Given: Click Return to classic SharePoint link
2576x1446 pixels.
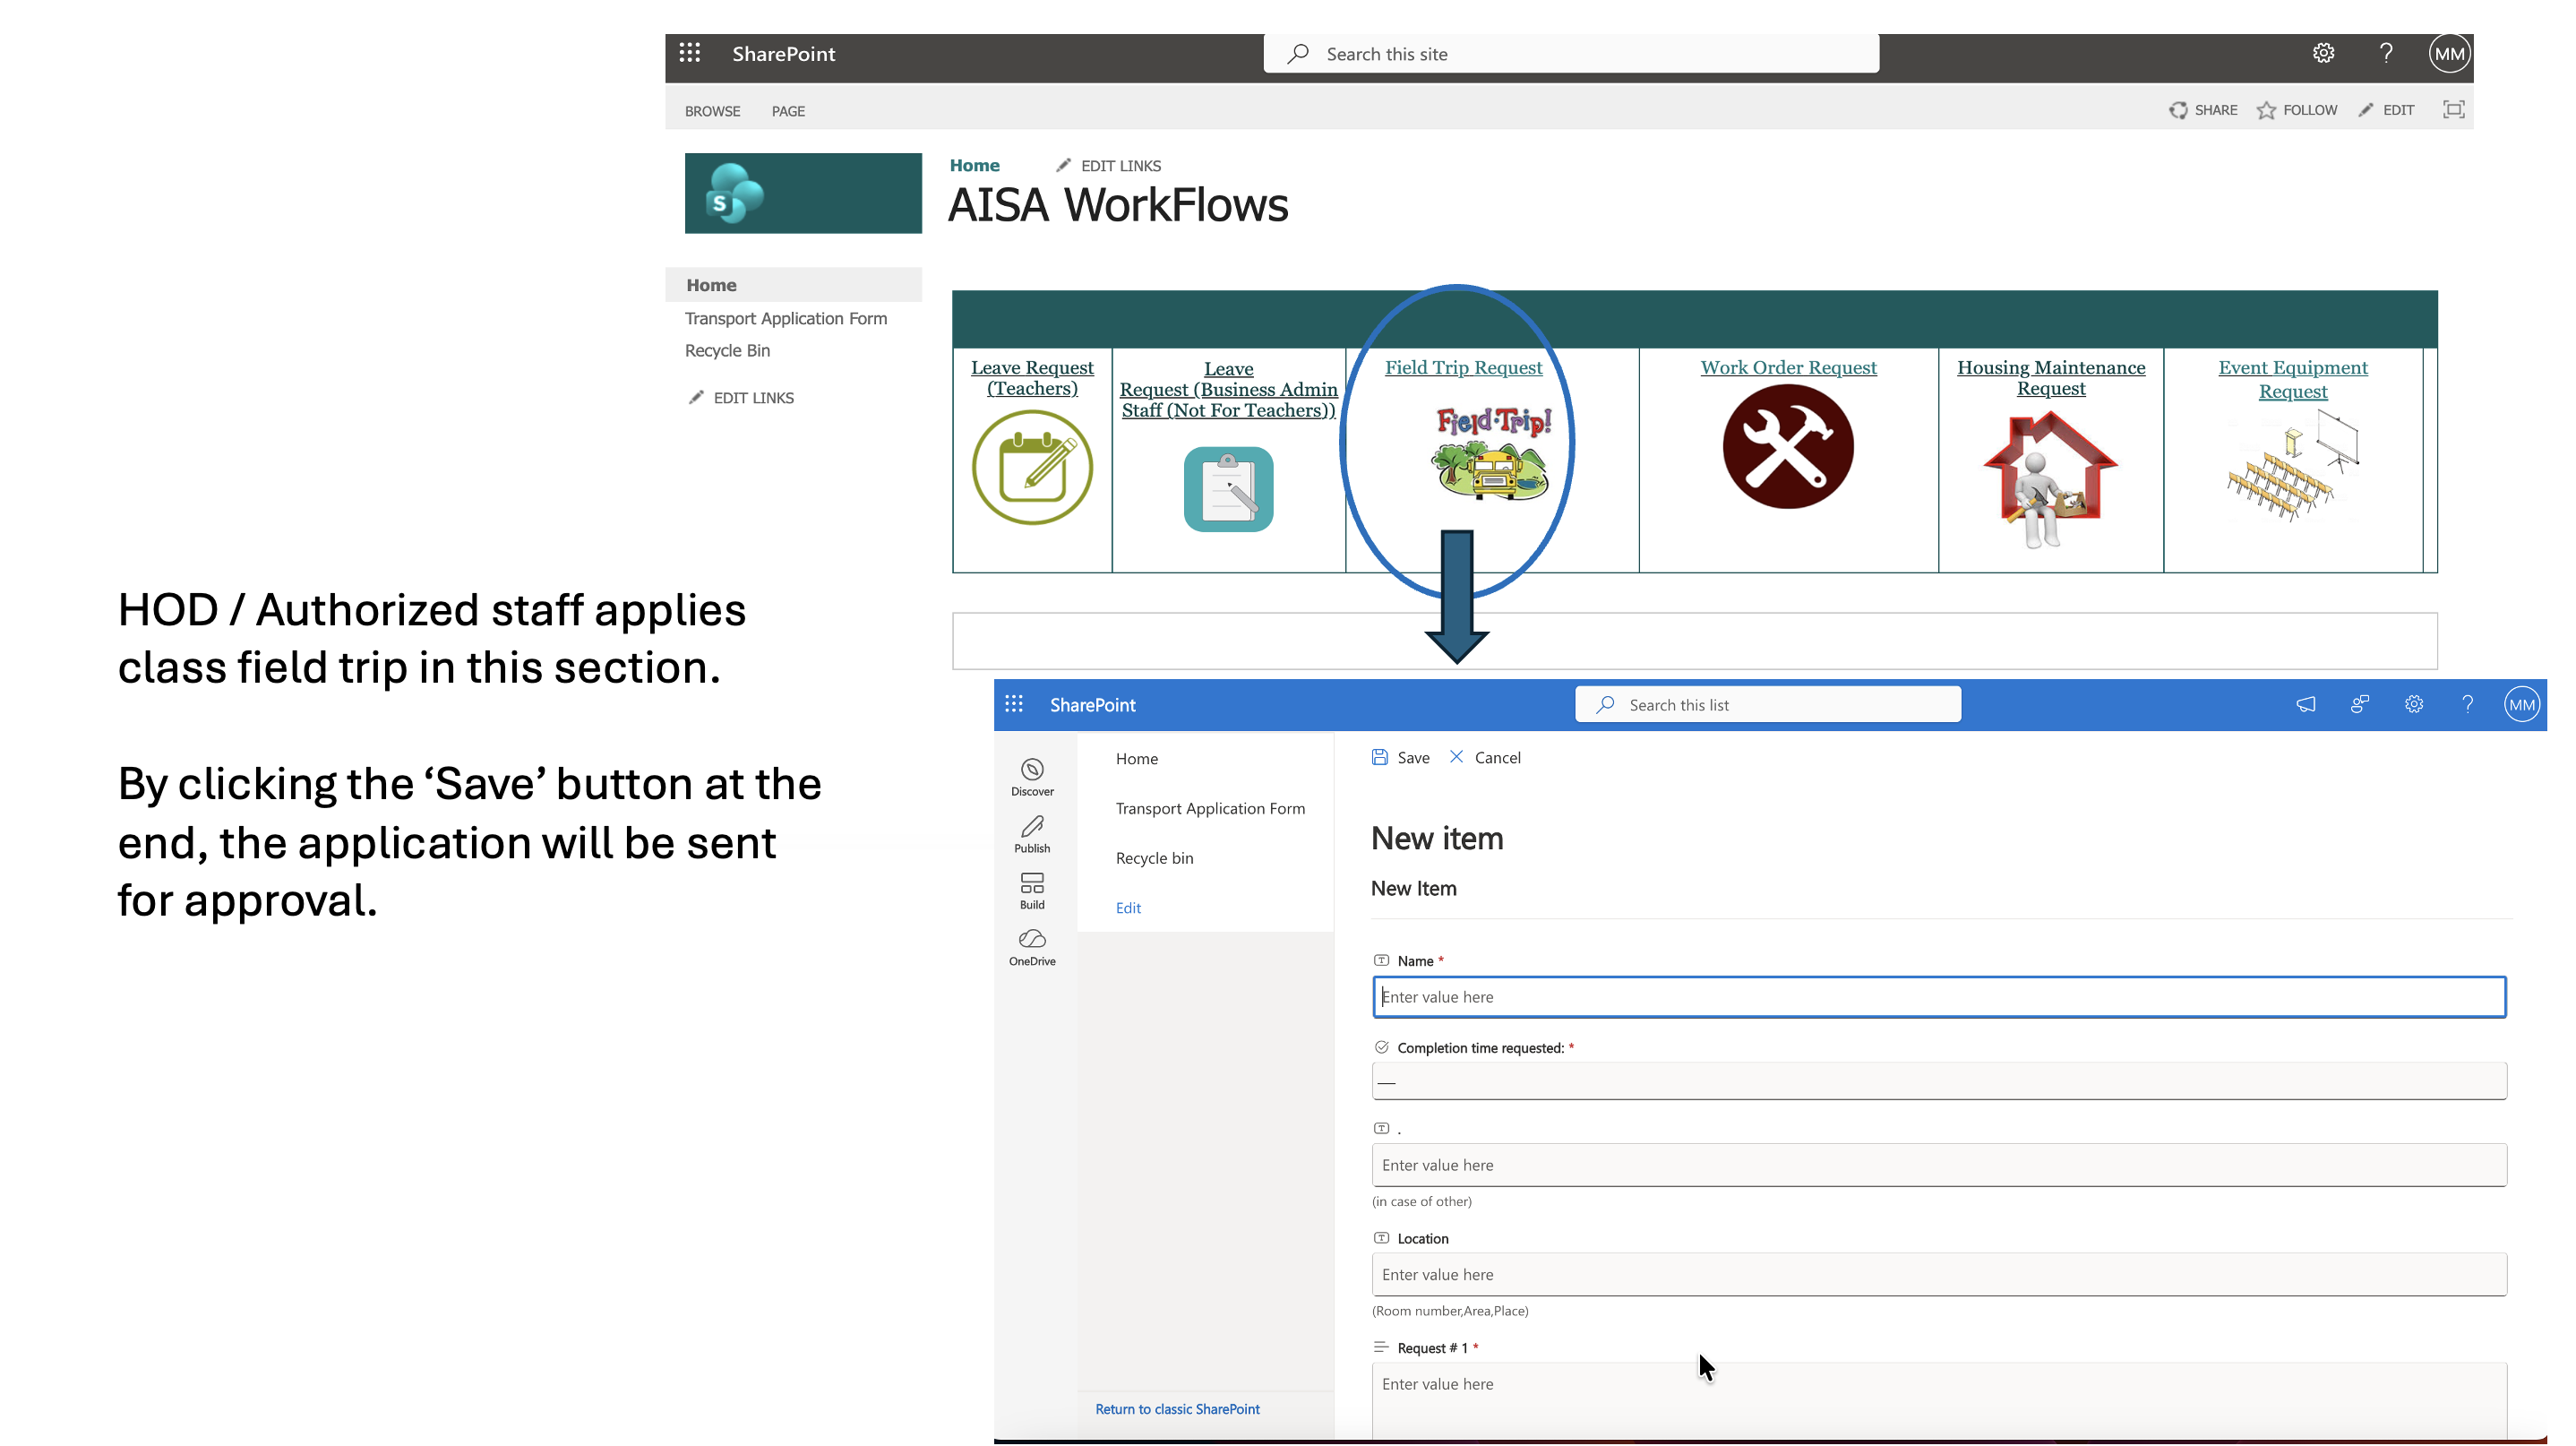Looking at the screenshot, I should (1176, 1408).
